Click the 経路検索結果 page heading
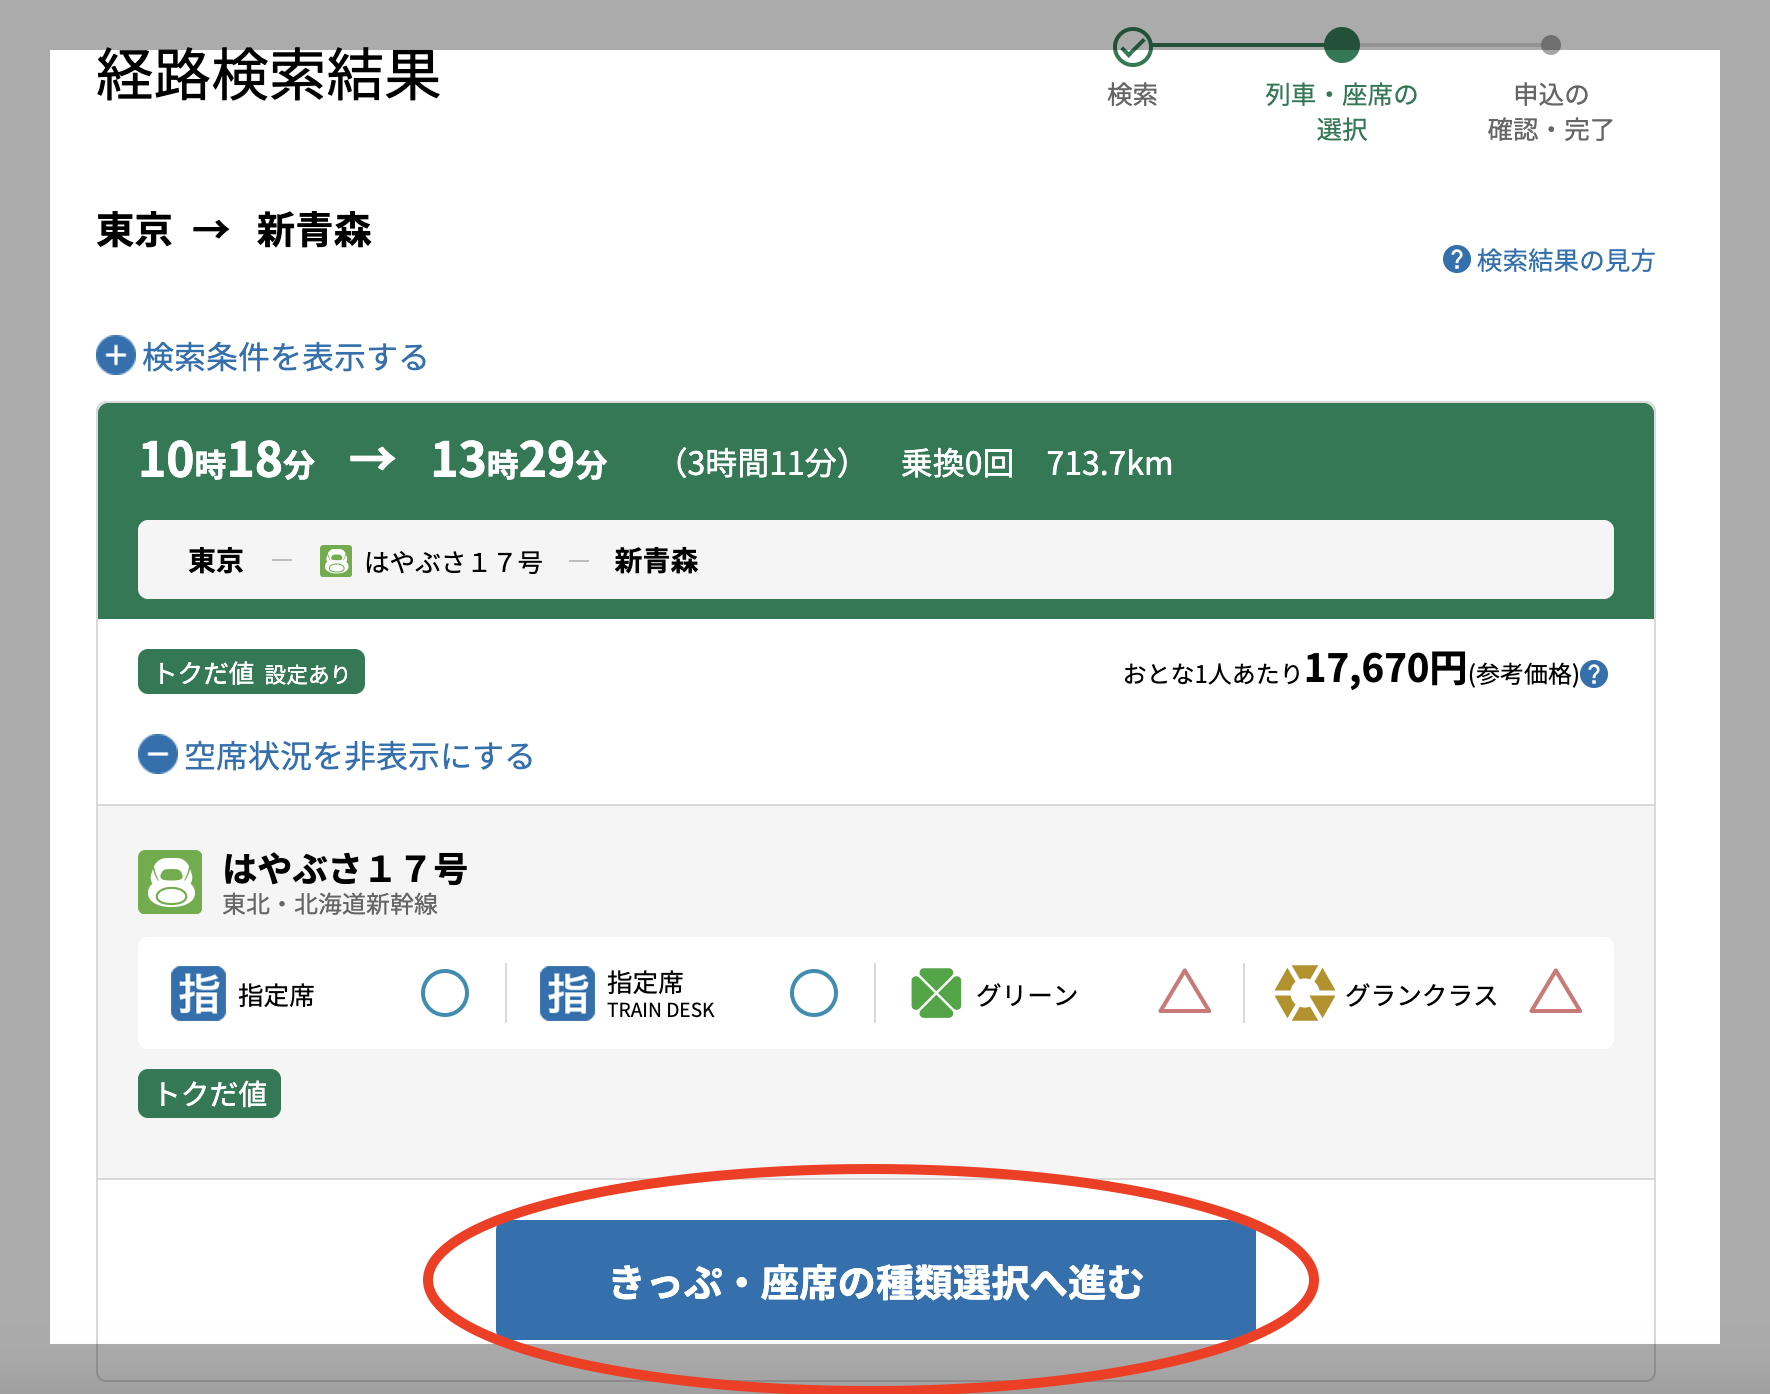This screenshot has width=1770, height=1394. coord(268,76)
